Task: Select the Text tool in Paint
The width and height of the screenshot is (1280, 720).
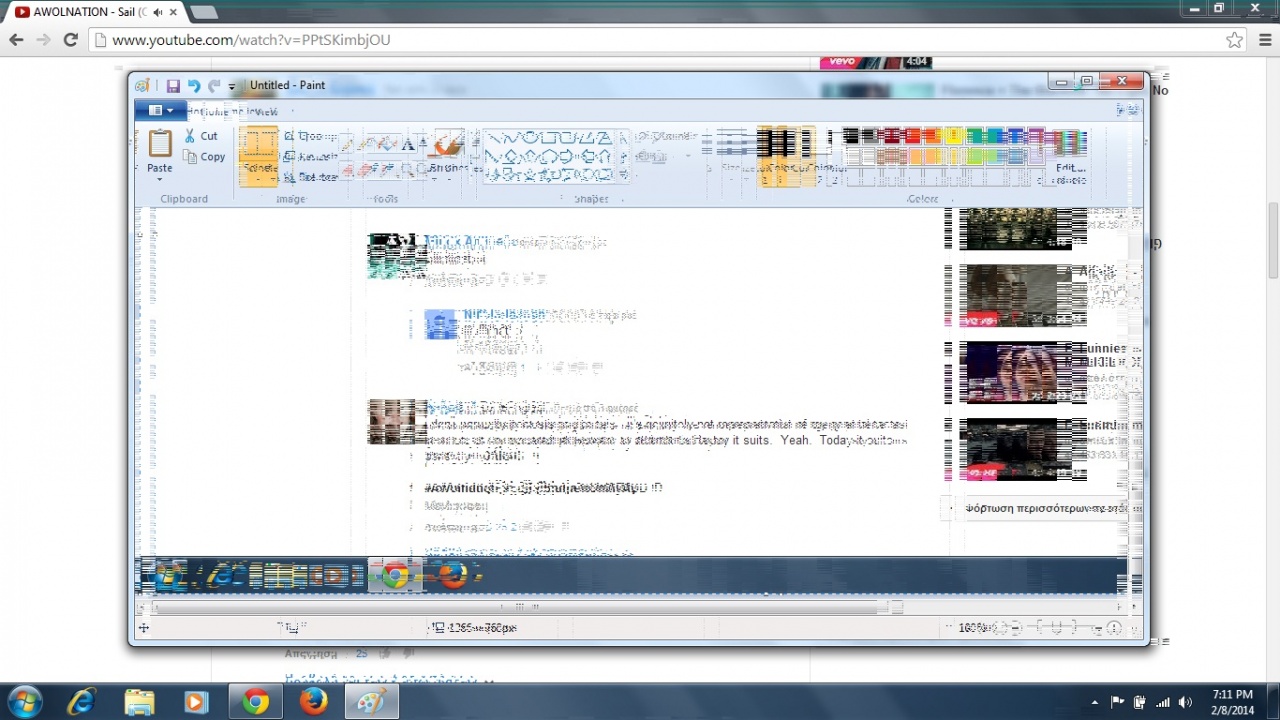Action: [409, 144]
